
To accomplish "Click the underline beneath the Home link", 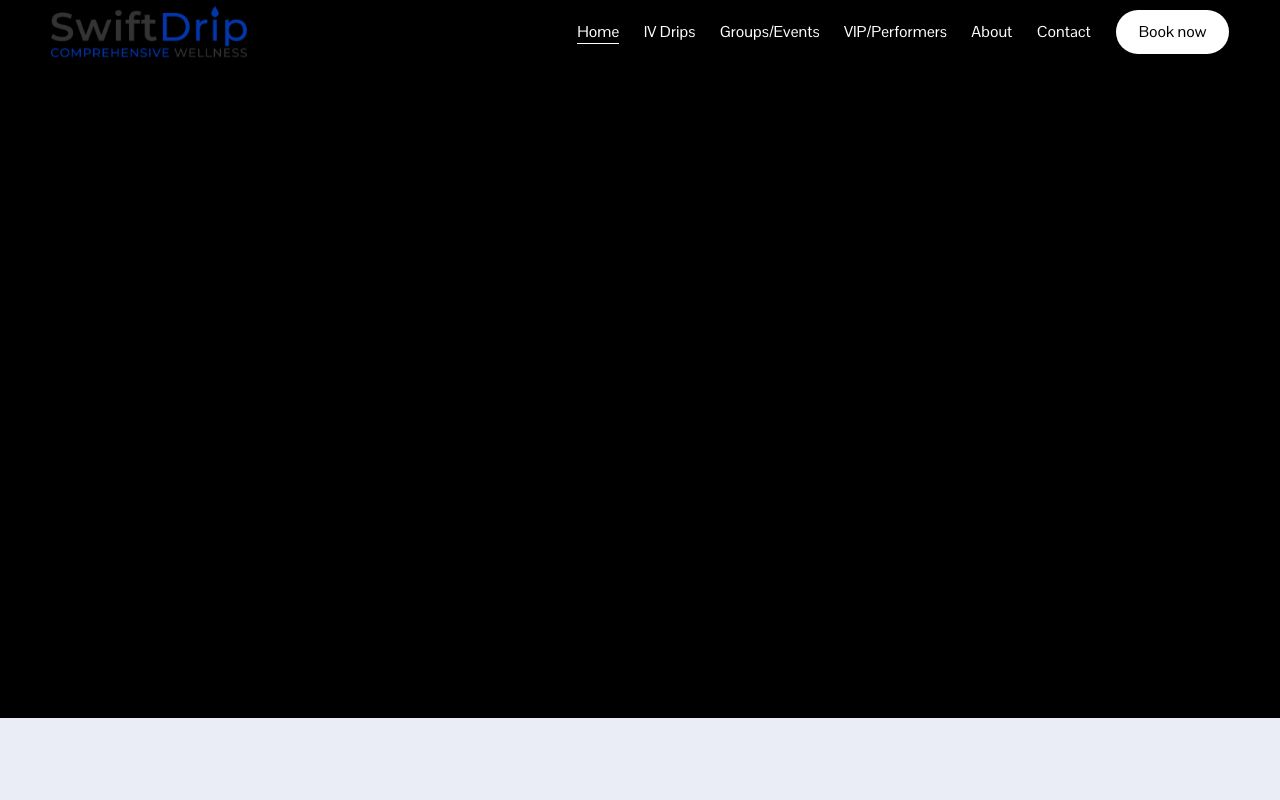I will click(x=597, y=43).
